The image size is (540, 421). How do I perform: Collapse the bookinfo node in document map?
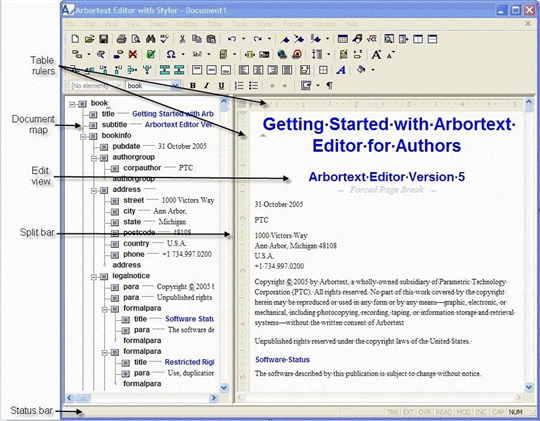83,137
